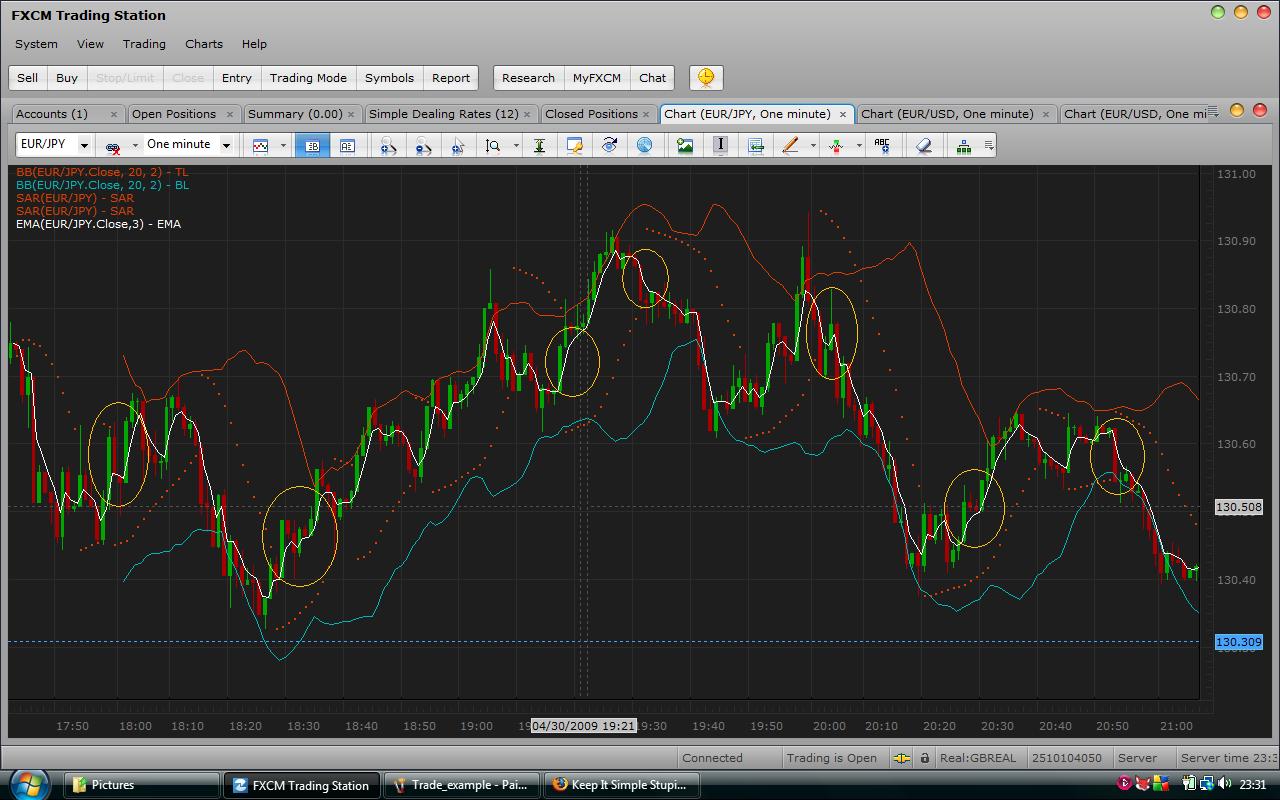Click the speaker volume tray icon
The width and height of the screenshot is (1280, 800).
1225,784
